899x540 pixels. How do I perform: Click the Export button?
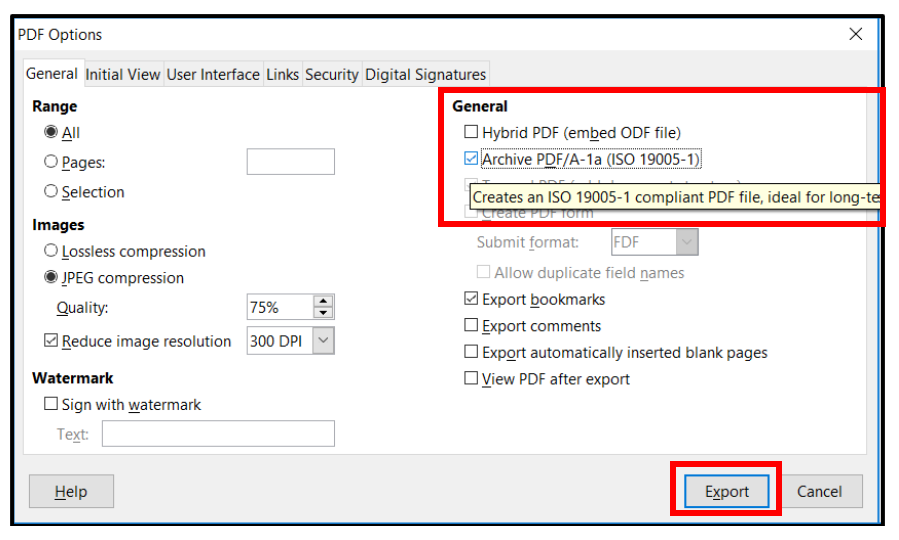(x=727, y=491)
